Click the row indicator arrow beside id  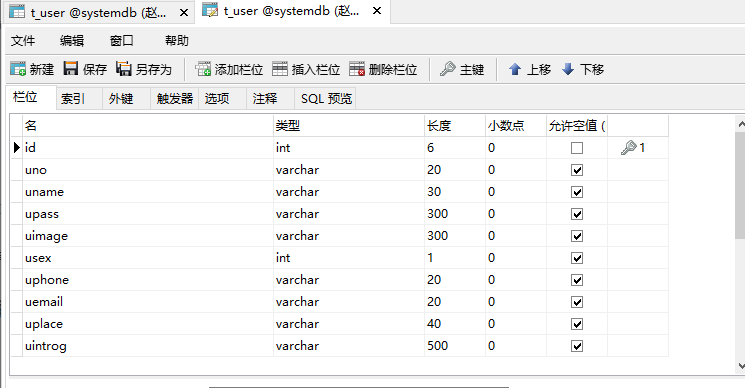17,148
